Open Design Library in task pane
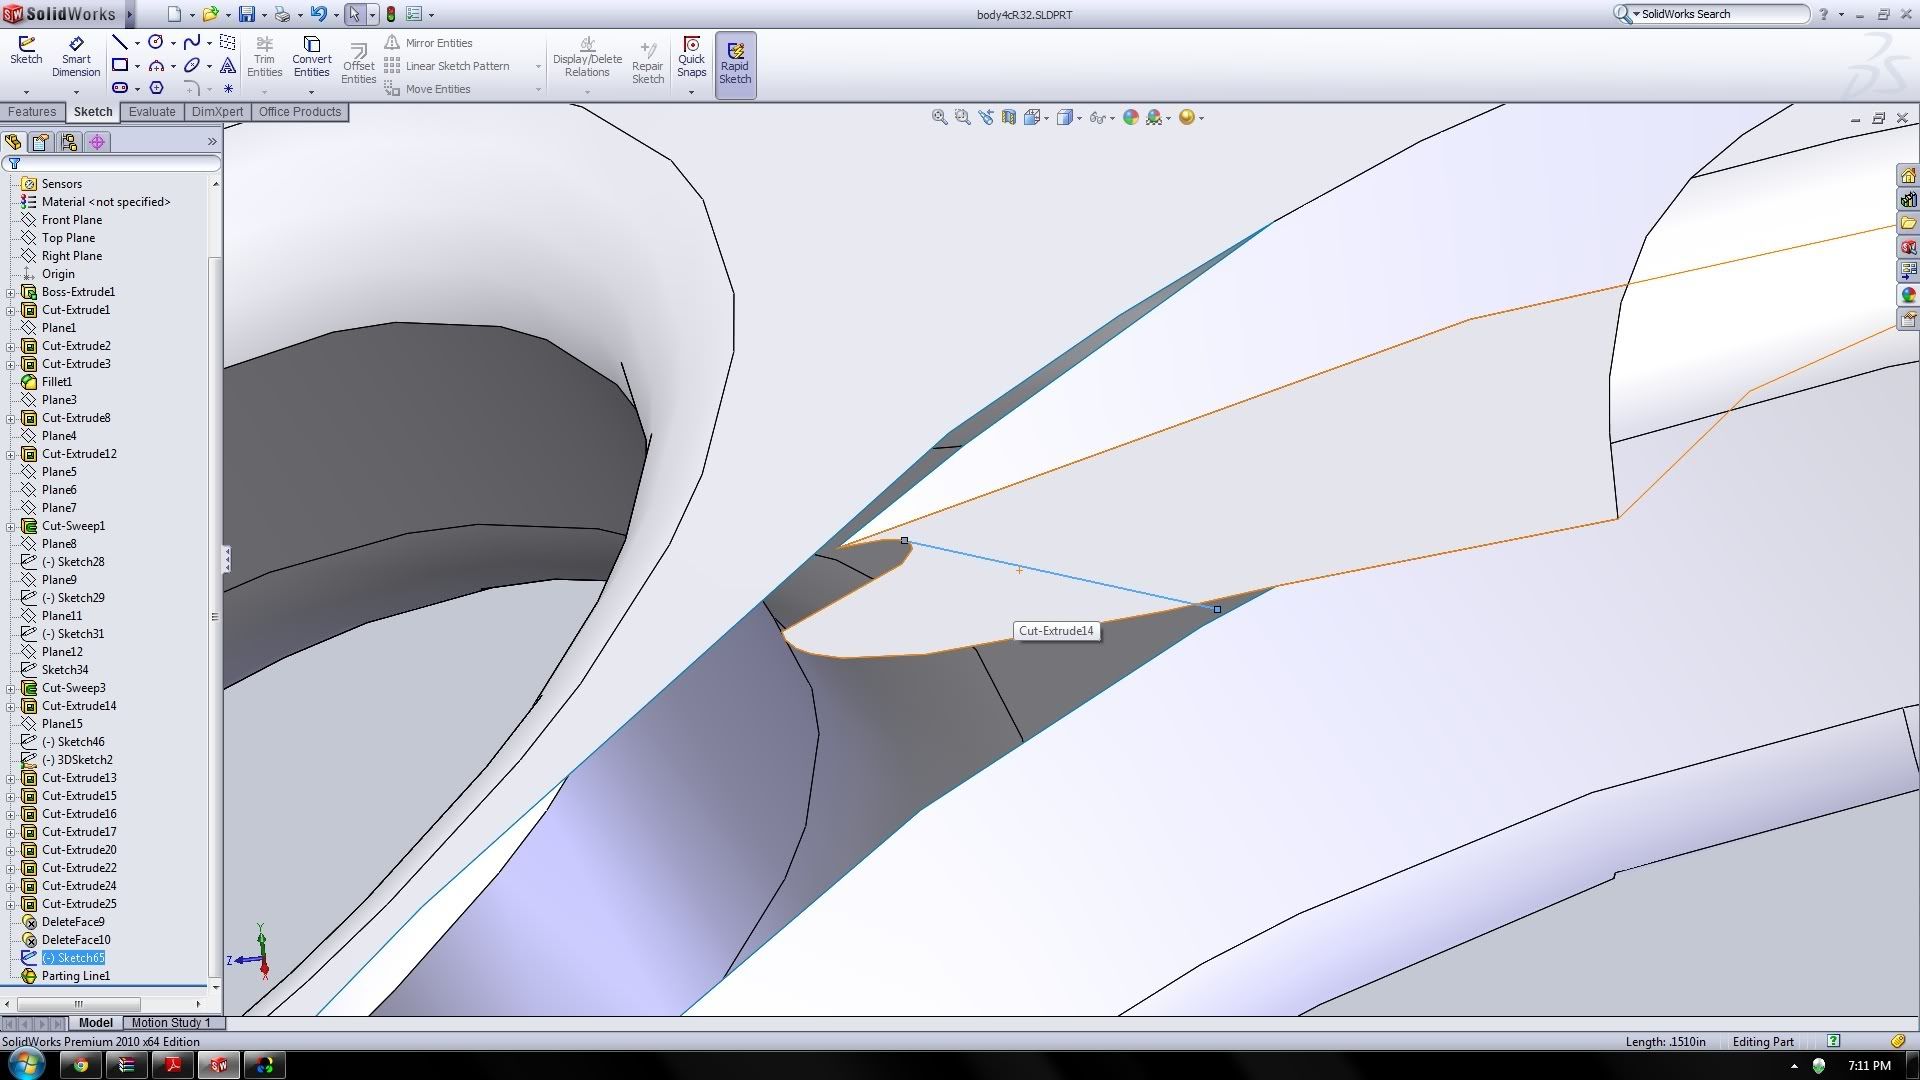The width and height of the screenshot is (1920, 1080). pyautogui.click(x=1908, y=200)
